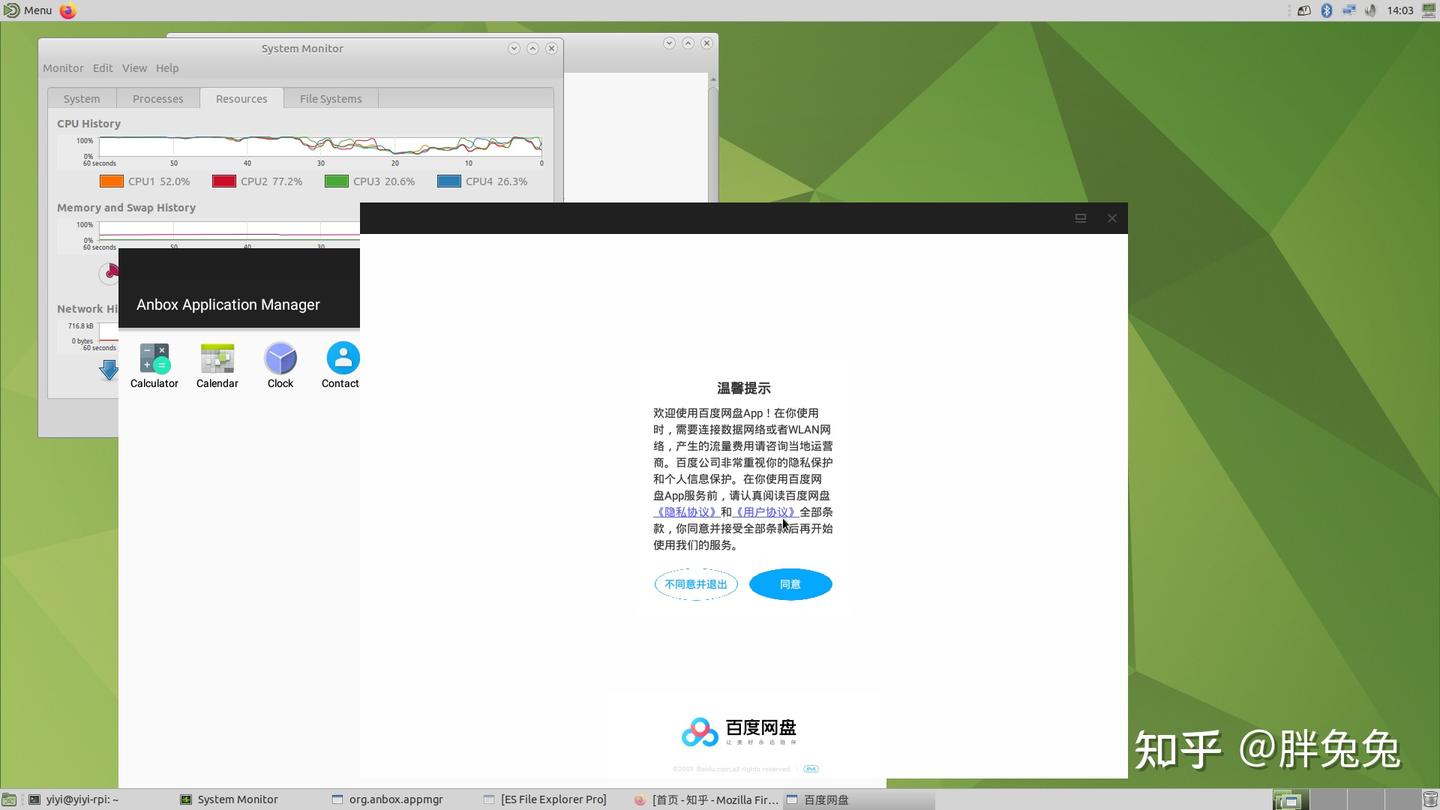This screenshot has width=1440, height=810.
Task: Click 不同意并退出 to decline
Action: 695,584
